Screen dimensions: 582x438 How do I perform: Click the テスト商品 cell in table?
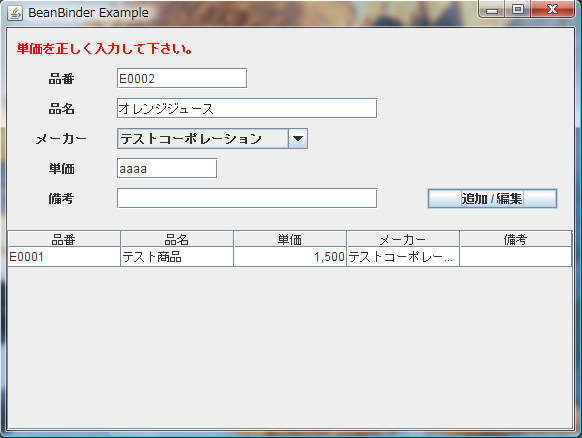pyautogui.click(x=177, y=257)
